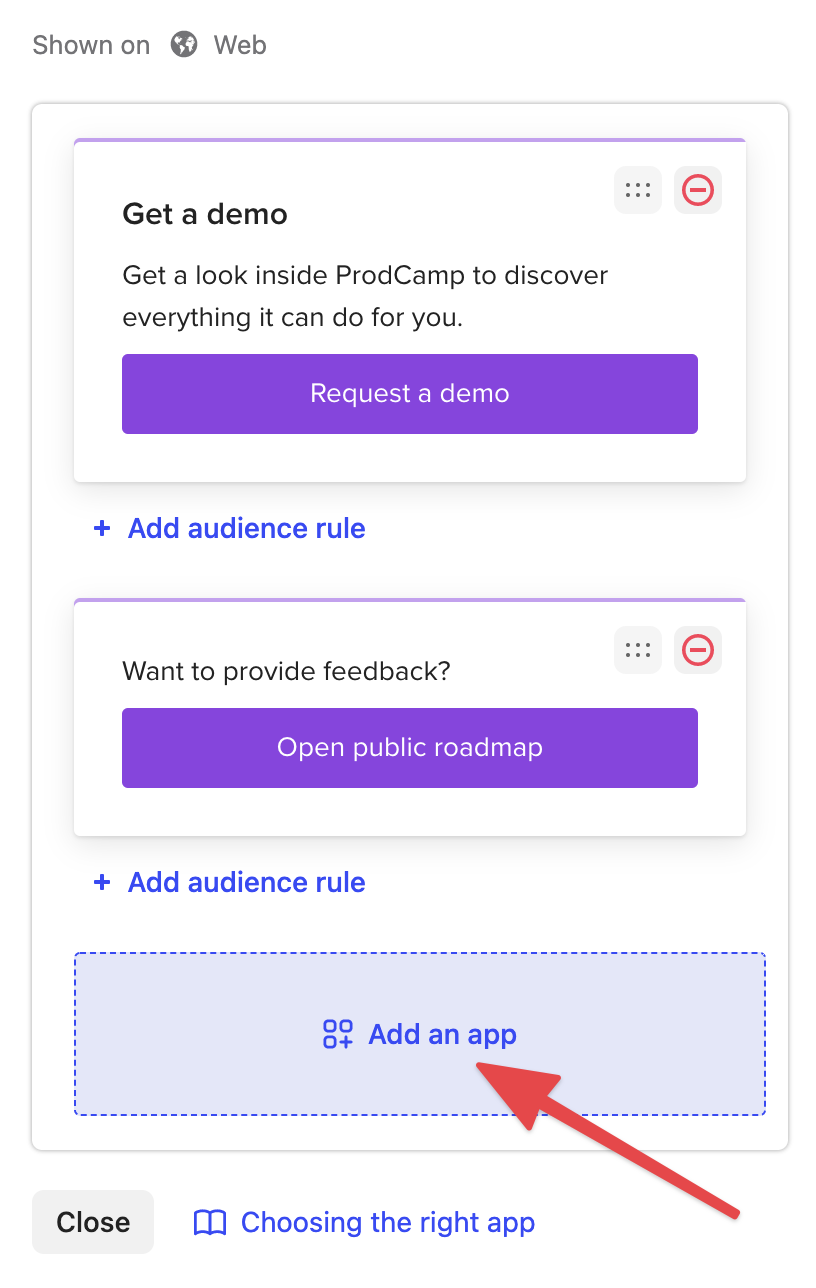Select the Get a demo heading
Image resolution: width=816 pixels, height=1288 pixels.
coord(205,214)
